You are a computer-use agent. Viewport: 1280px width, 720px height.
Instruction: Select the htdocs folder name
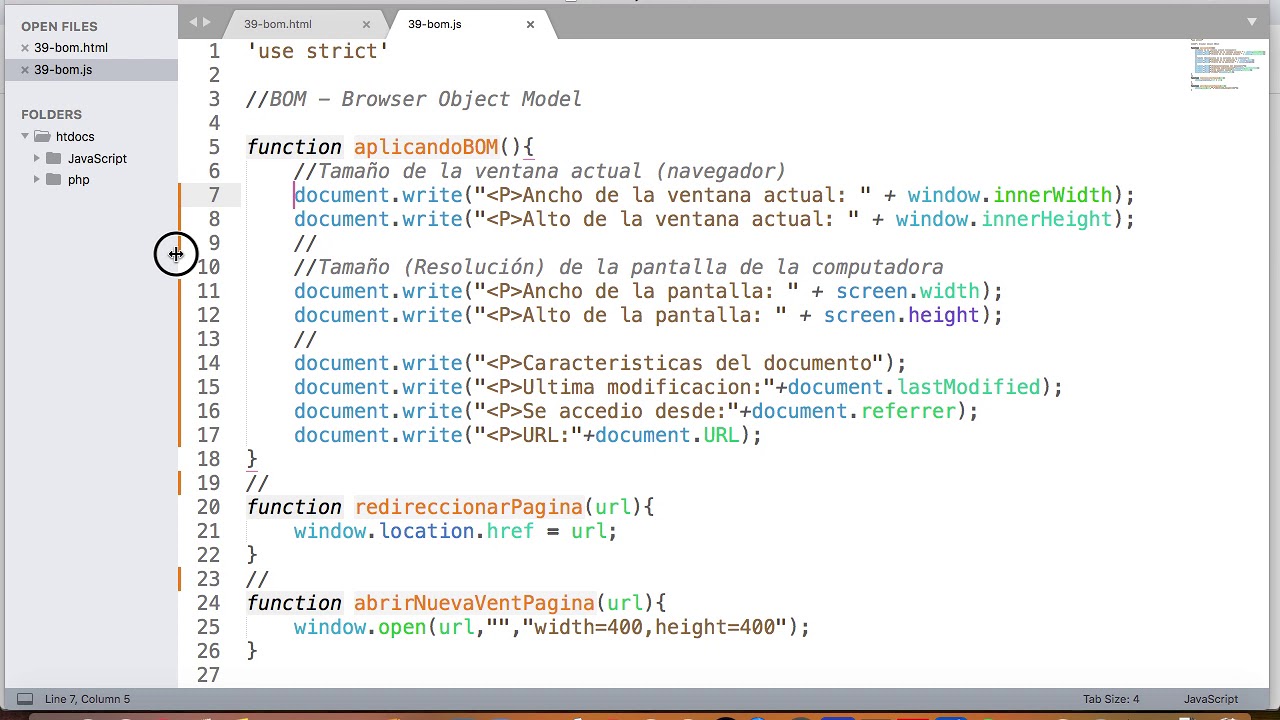pos(75,137)
